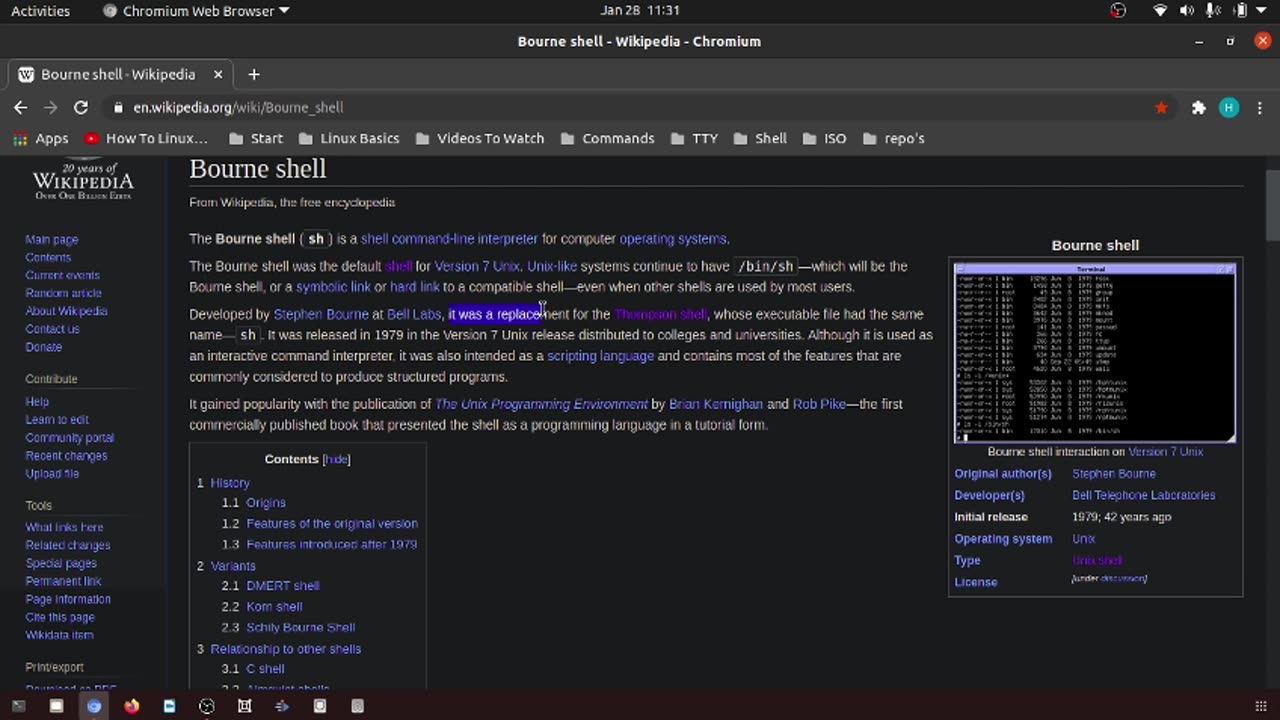Open the Activities overview
1280x720 pixels.
[x=41, y=11]
